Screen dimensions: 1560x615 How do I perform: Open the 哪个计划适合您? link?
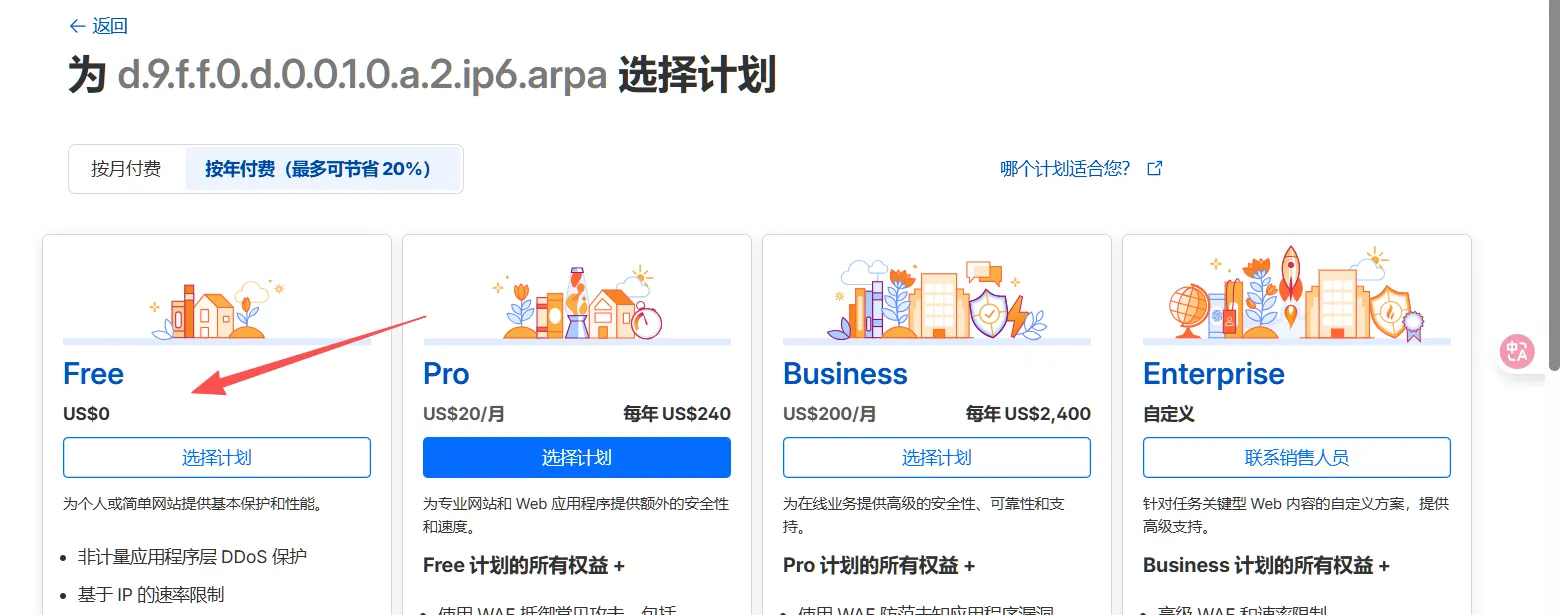[x=1065, y=168]
